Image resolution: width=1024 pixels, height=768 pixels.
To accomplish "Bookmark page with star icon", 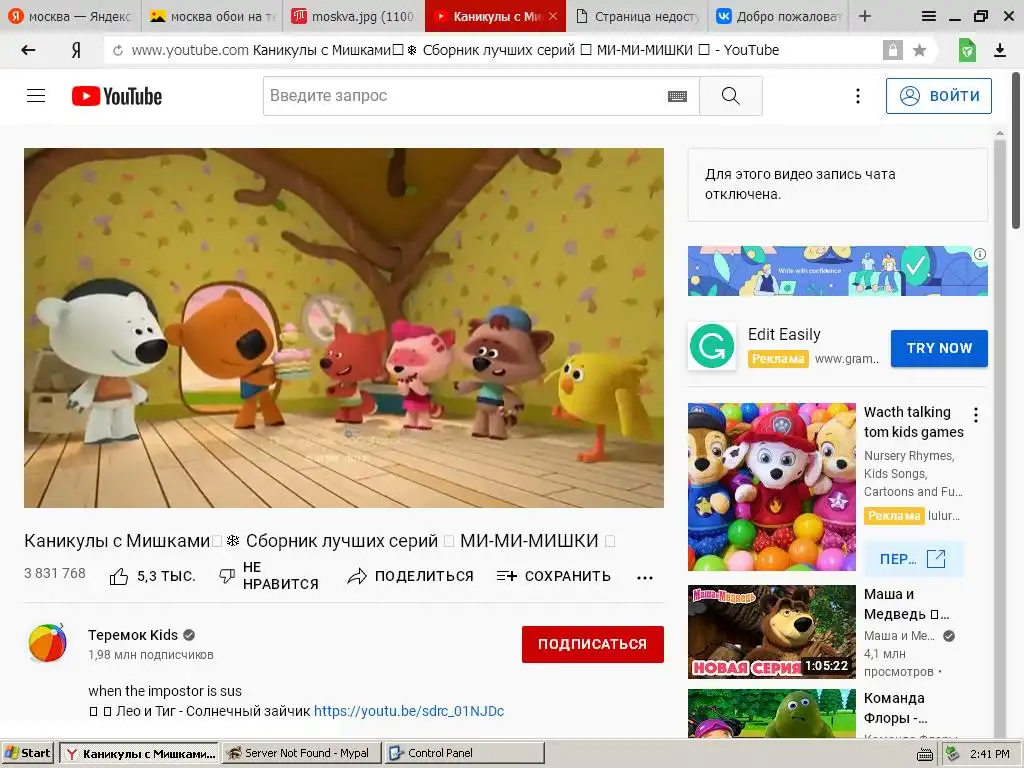I will [x=920, y=50].
